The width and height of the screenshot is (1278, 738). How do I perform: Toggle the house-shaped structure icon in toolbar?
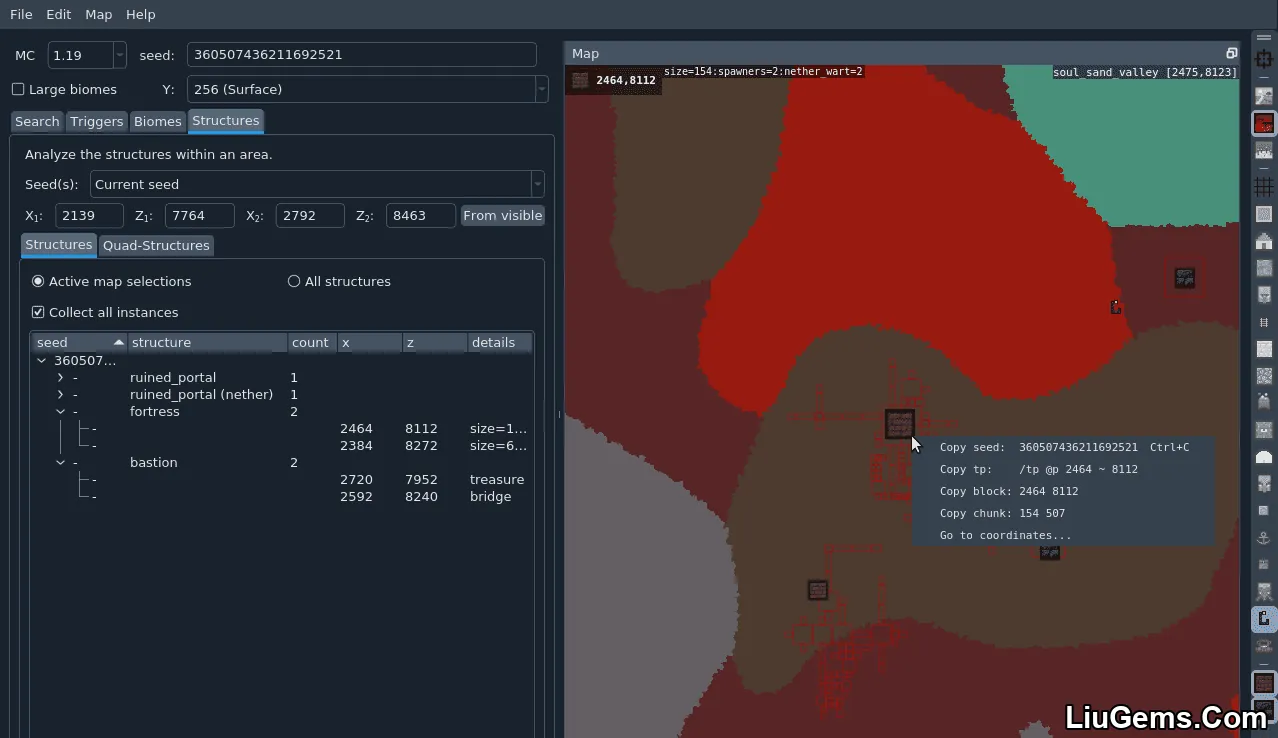tap(1264, 241)
